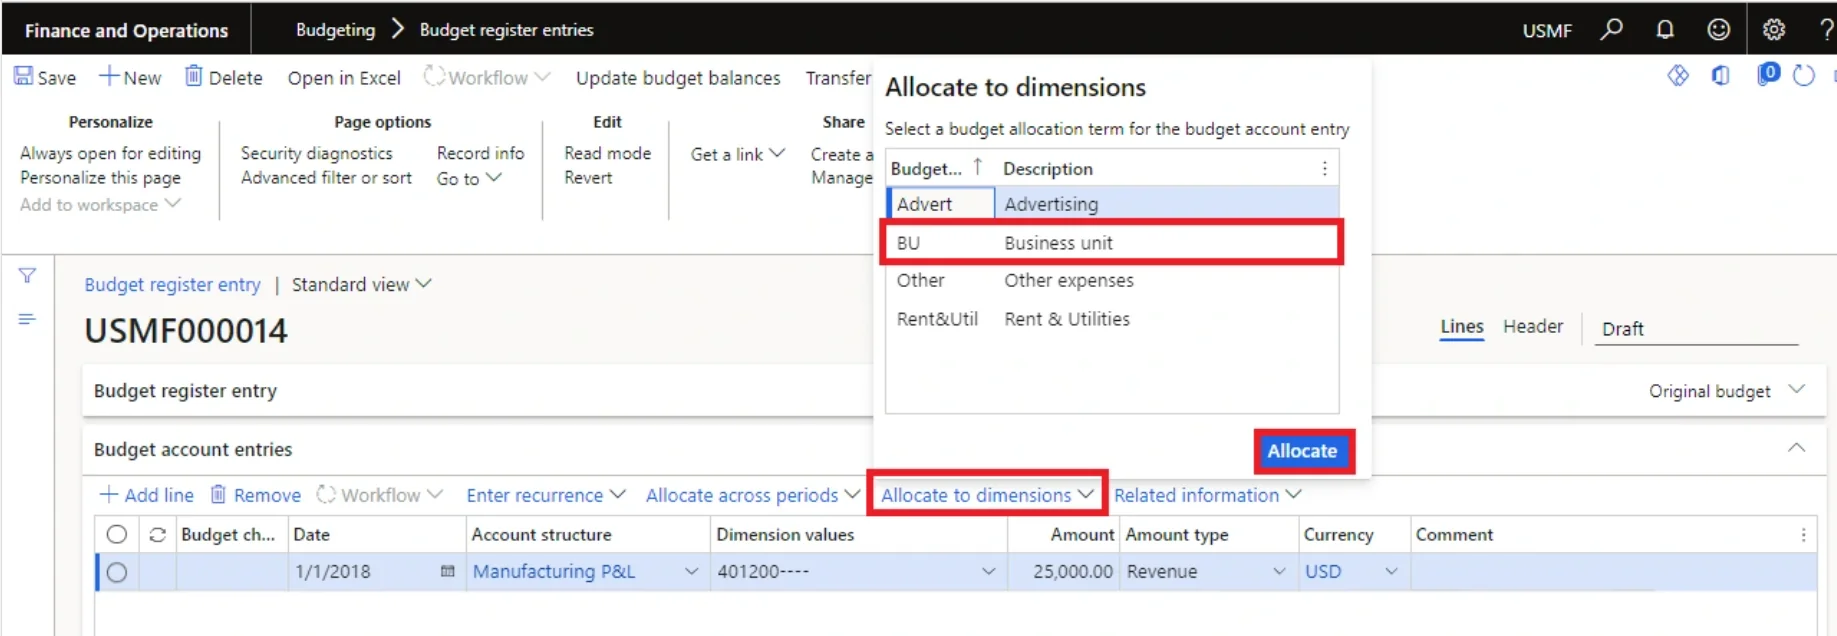Click the Save disk icon
This screenshot has height=636, width=1837.
23,76
